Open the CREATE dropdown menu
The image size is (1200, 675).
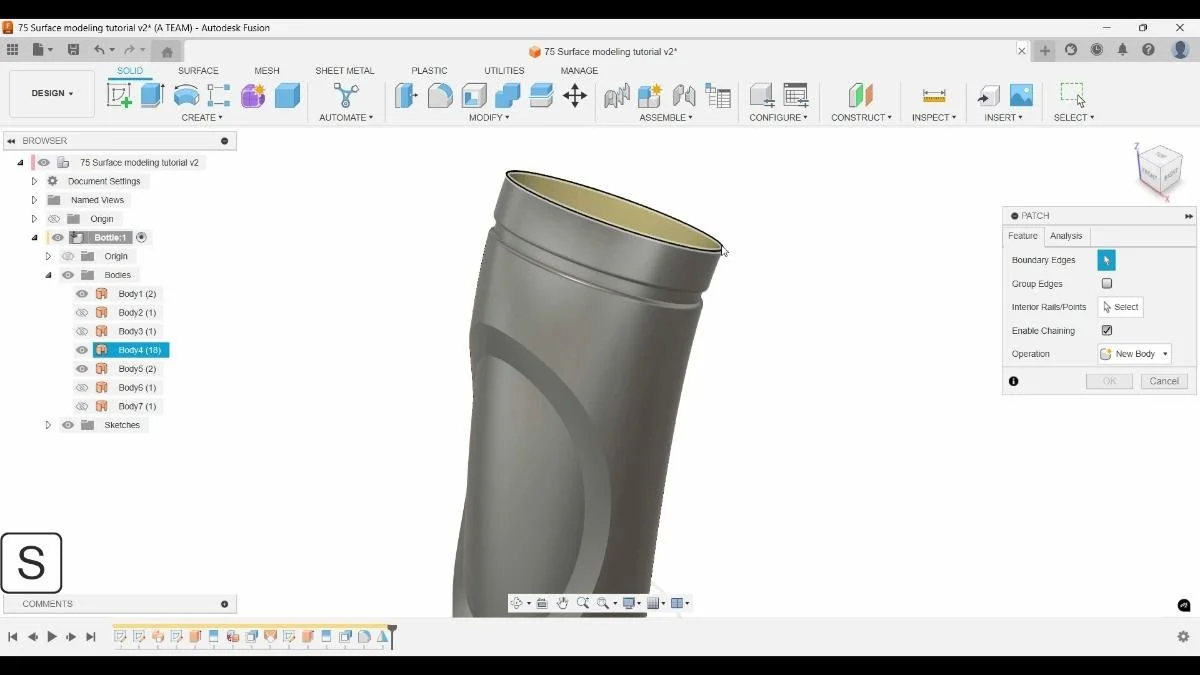pos(202,118)
